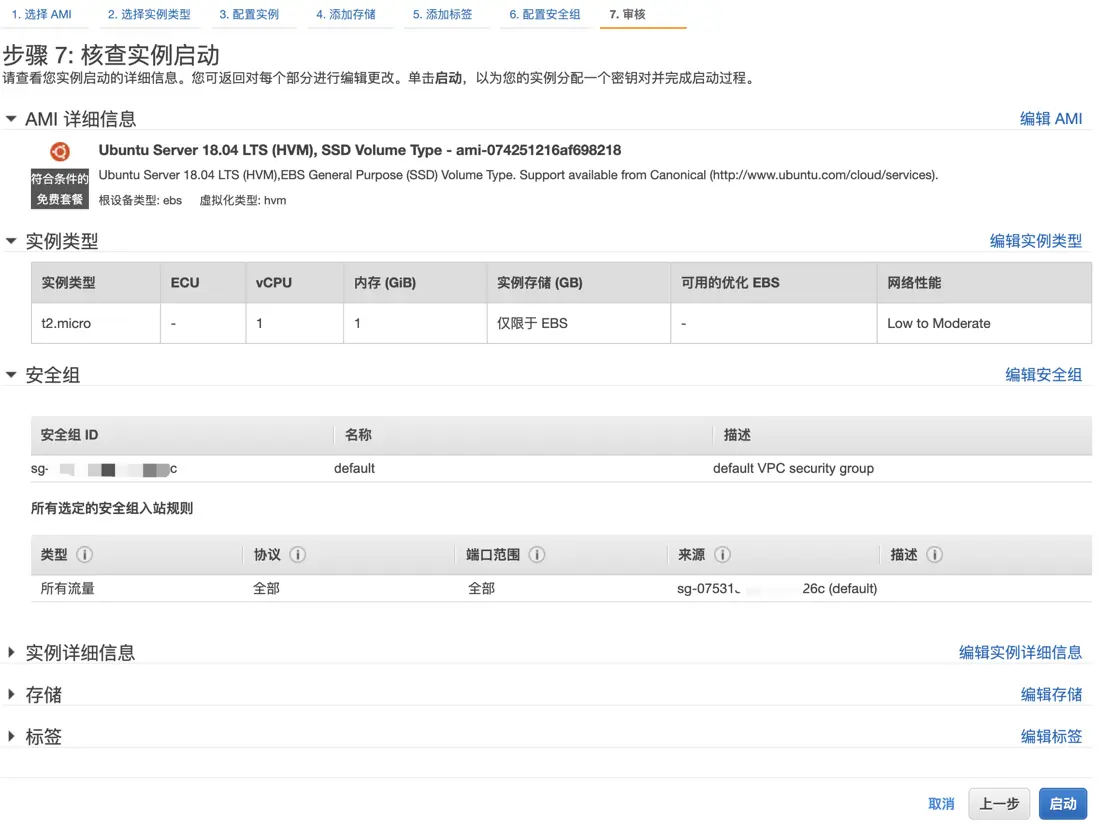
Task: Collapse the 实例类型 section
Action: pos(11,241)
